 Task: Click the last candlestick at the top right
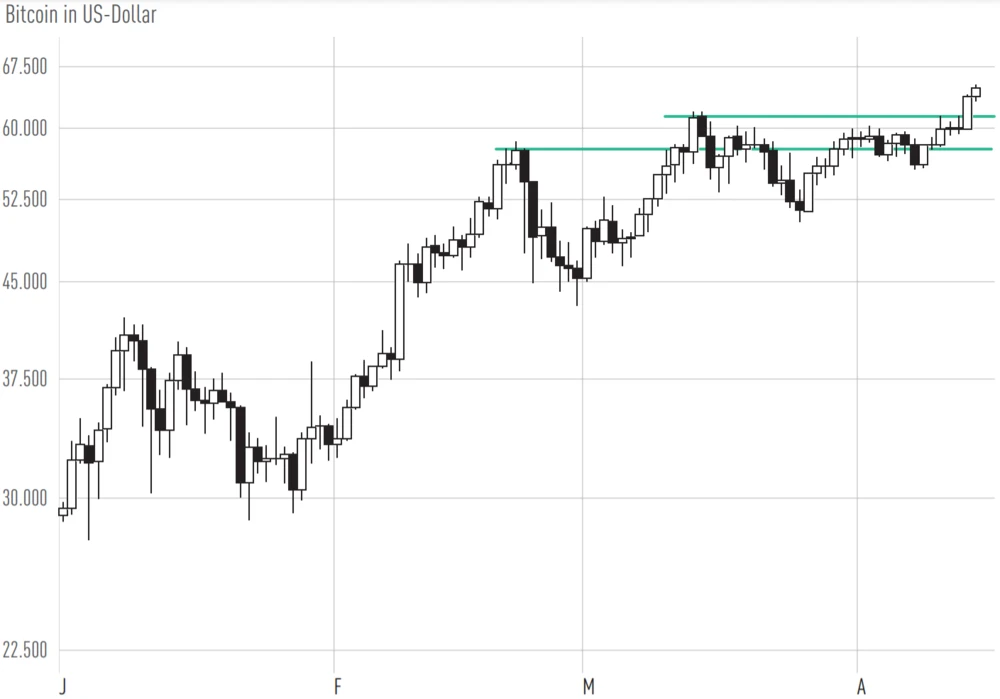(x=976, y=92)
